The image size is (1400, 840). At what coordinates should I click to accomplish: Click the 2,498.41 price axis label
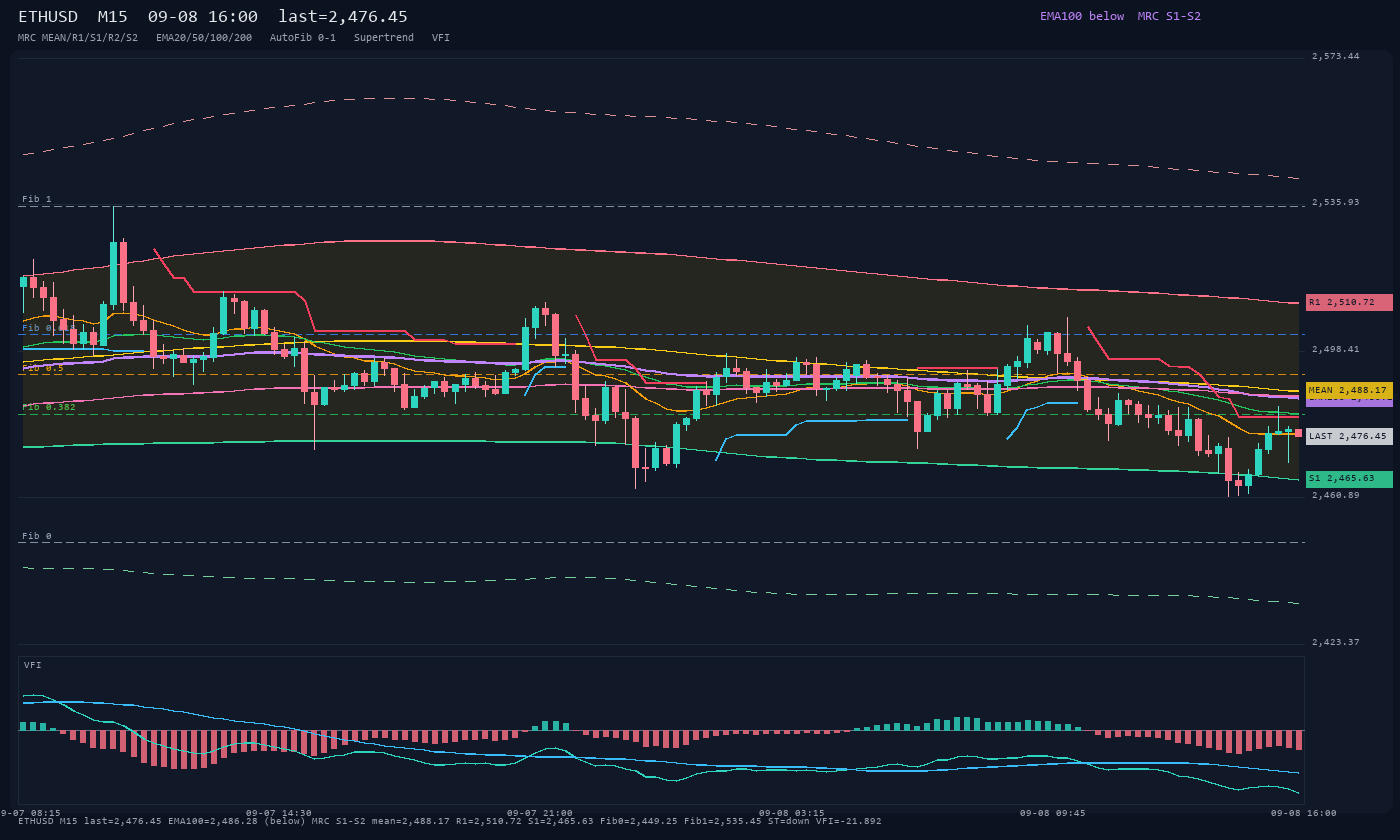tap(1336, 349)
